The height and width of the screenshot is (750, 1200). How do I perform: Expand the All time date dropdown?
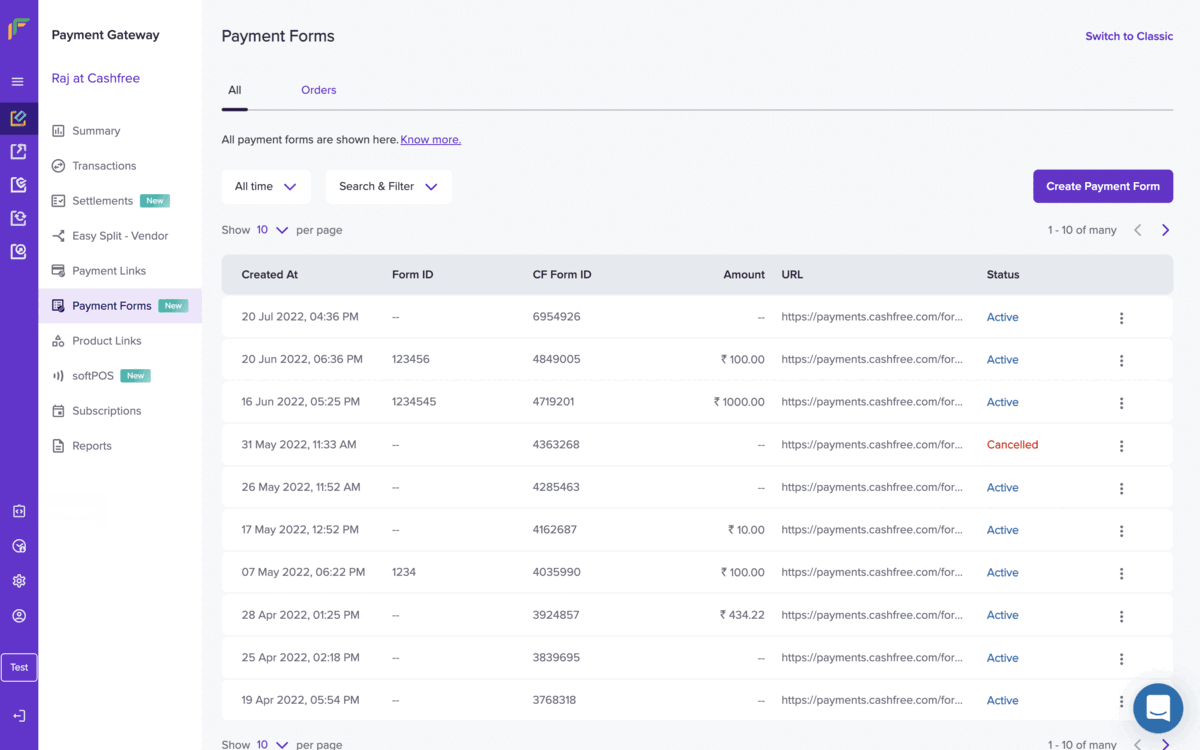tap(266, 187)
